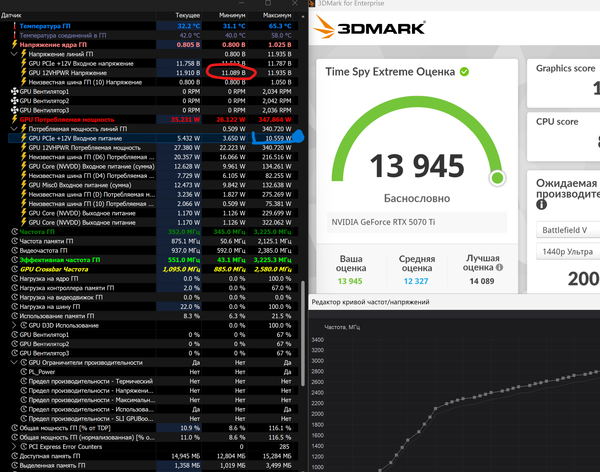Click lightning icon of GPU Misc0 Входное питание
Image resolution: width=600 pixels, height=472 pixels.
click(24, 185)
